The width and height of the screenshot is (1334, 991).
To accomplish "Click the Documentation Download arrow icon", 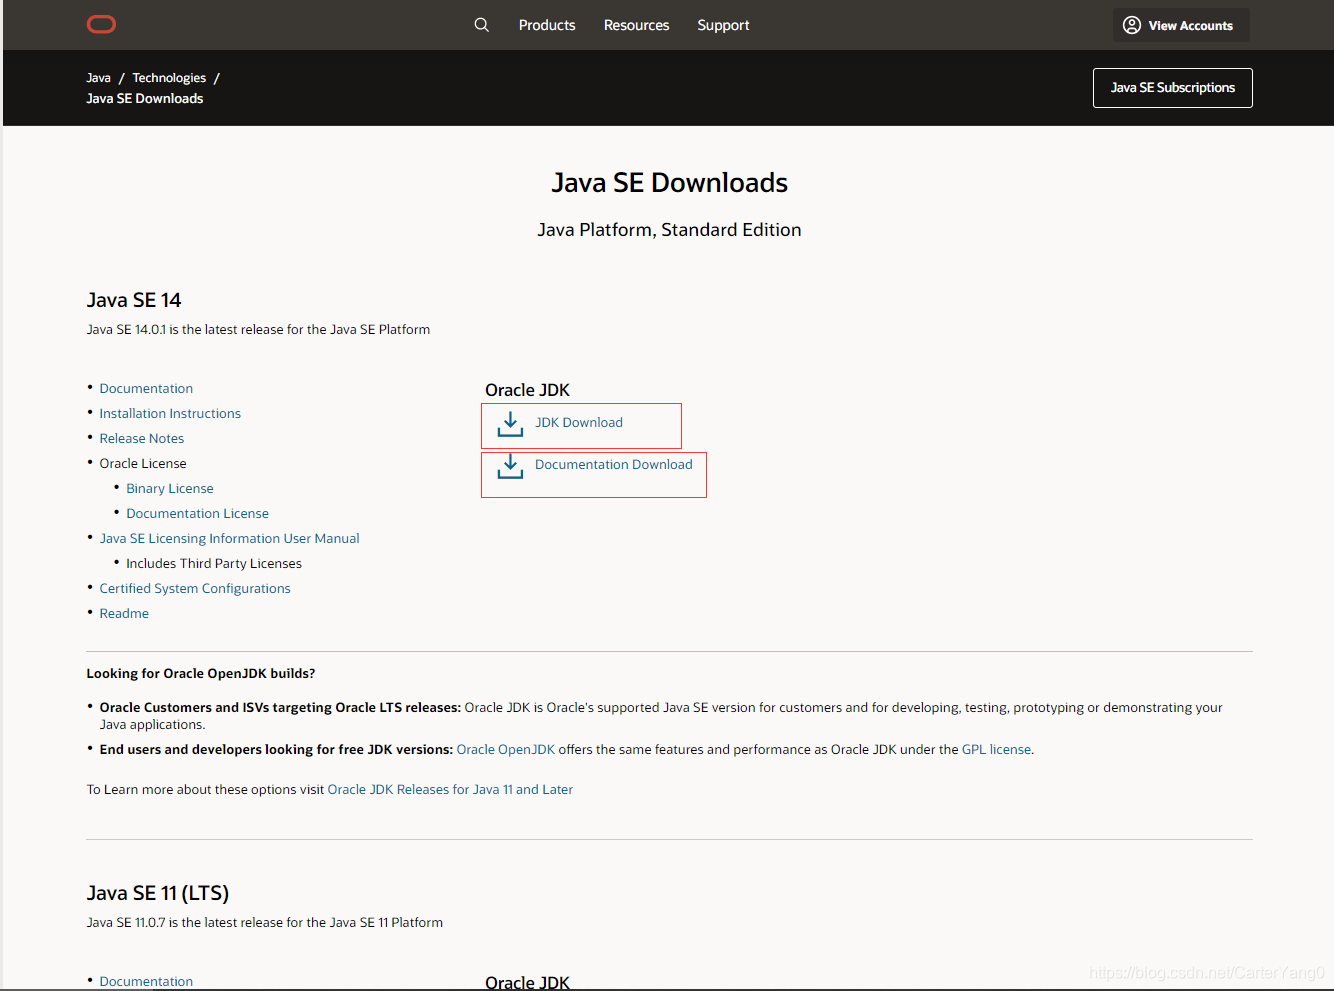I will tap(511, 466).
